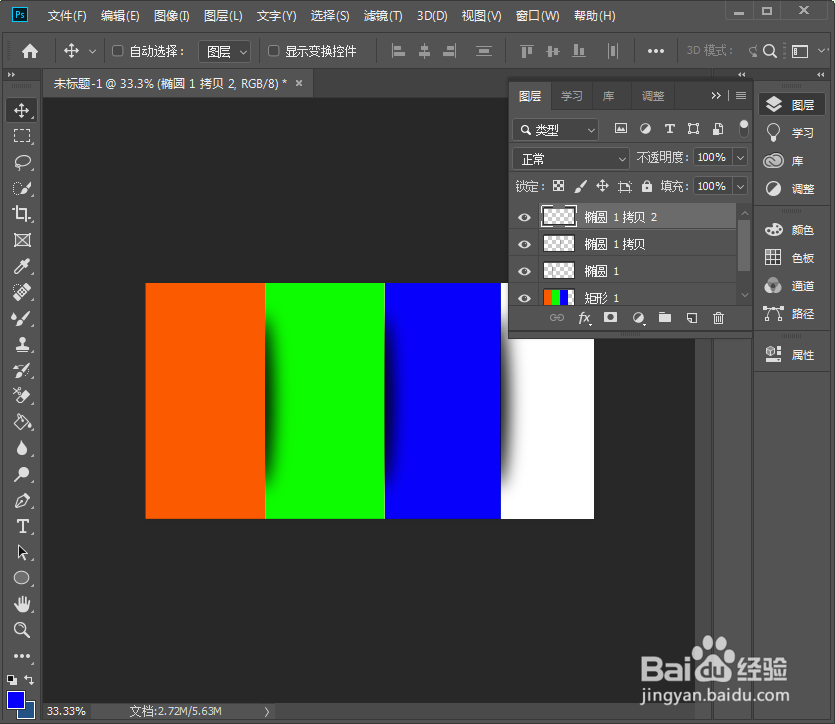Select the Pen tool
The width and height of the screenshot is (835, 724).
click(22, 500)
